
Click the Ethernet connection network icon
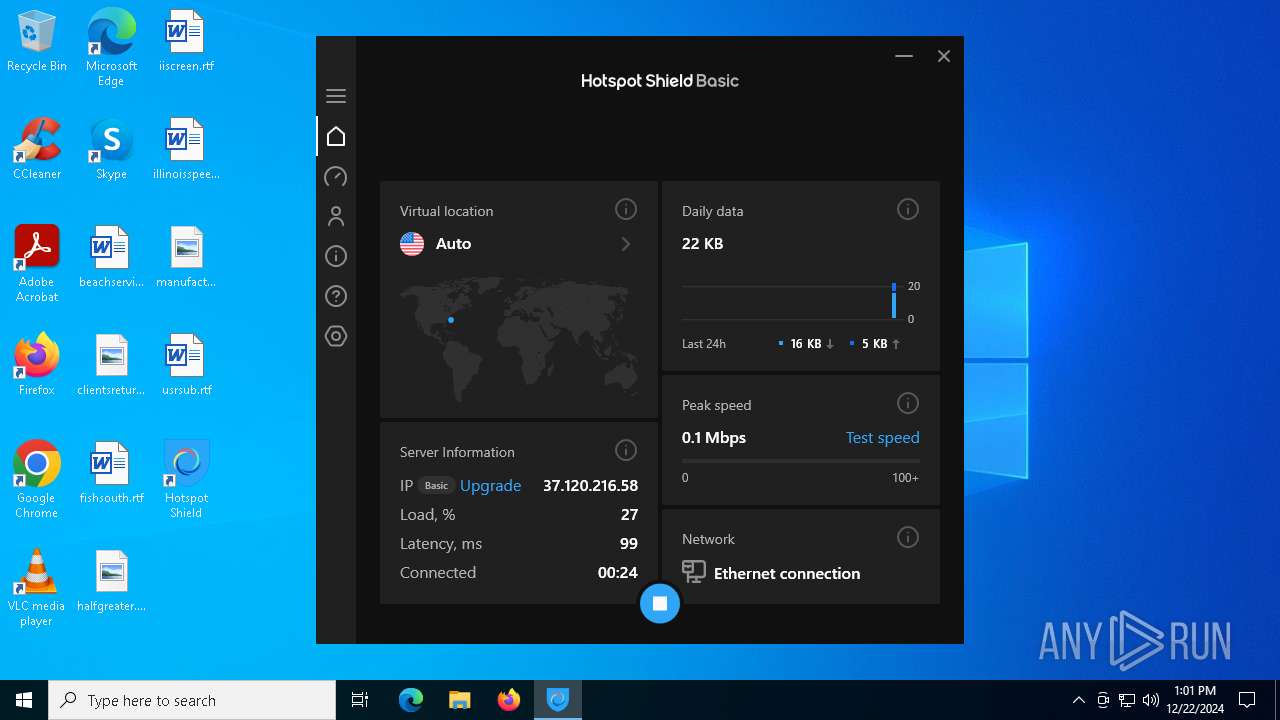694,572
